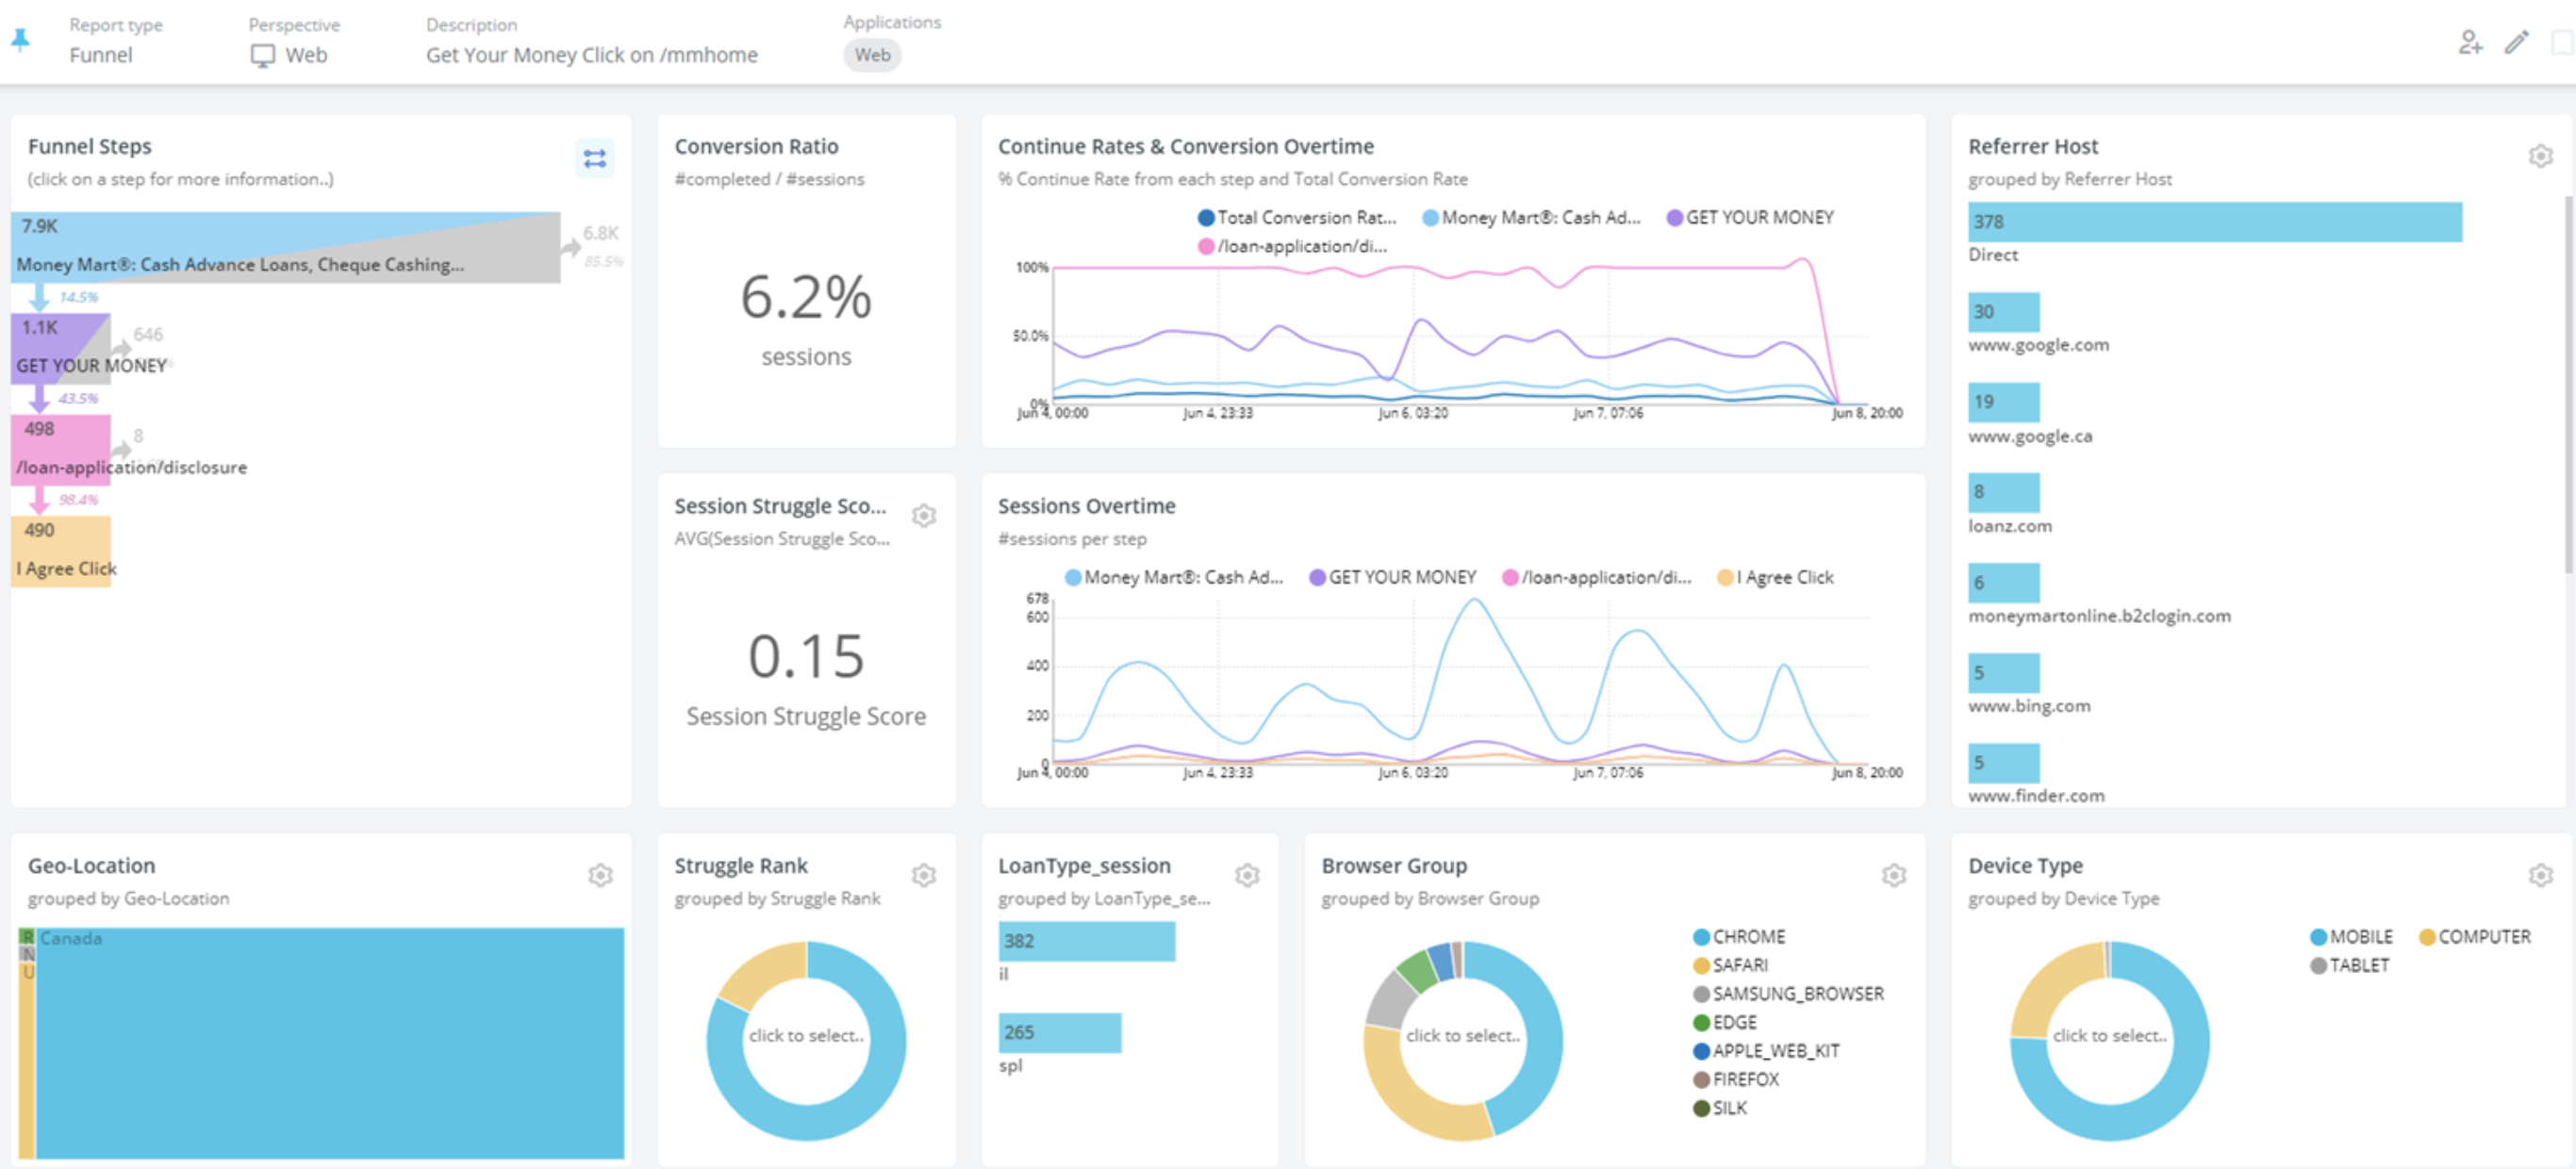Screen dimensions: 2576x1169
Task: Toggle Total Conversion Rate legend series
Action: click(1296, 217)
